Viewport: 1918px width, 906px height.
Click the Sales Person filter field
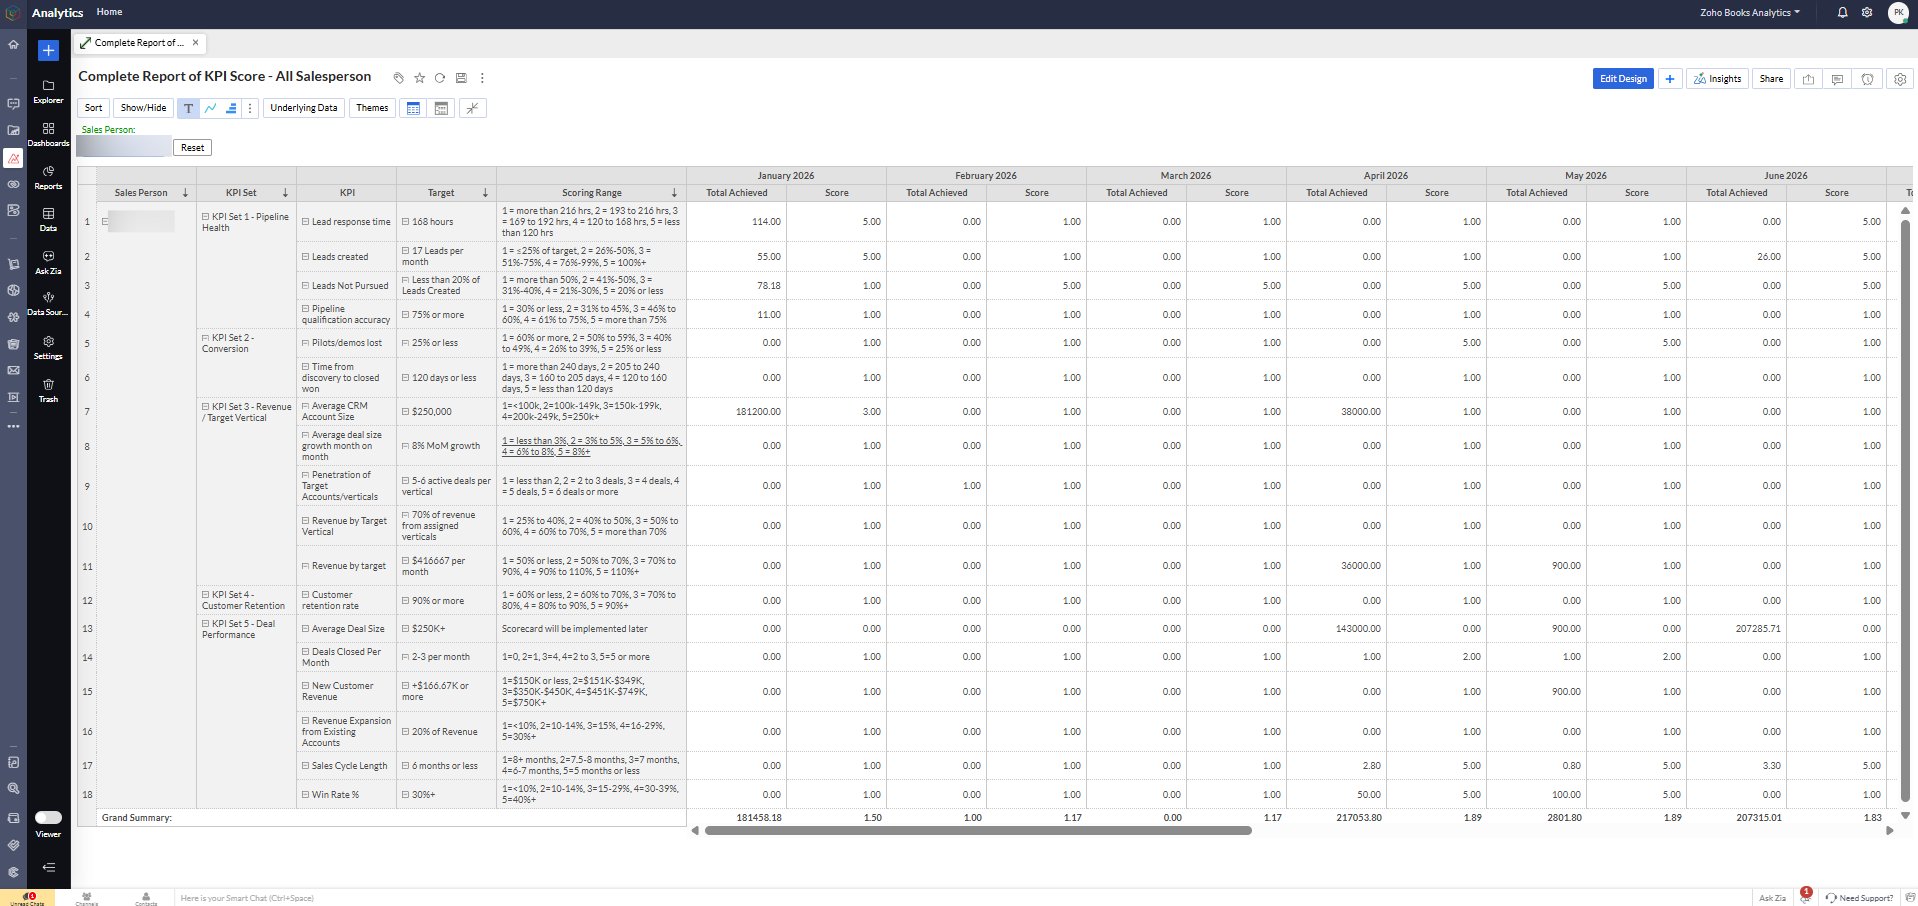[x=124, y=147]
